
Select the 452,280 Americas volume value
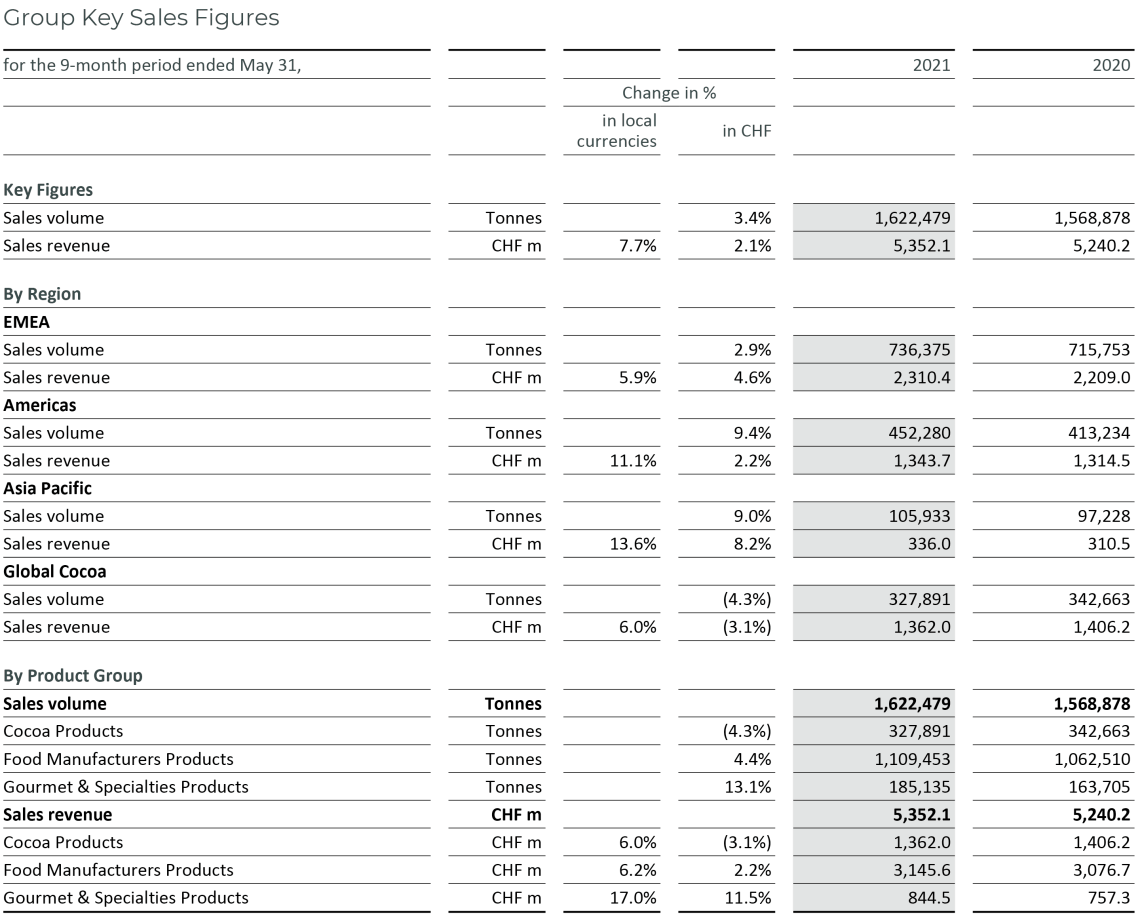point(916,433)
